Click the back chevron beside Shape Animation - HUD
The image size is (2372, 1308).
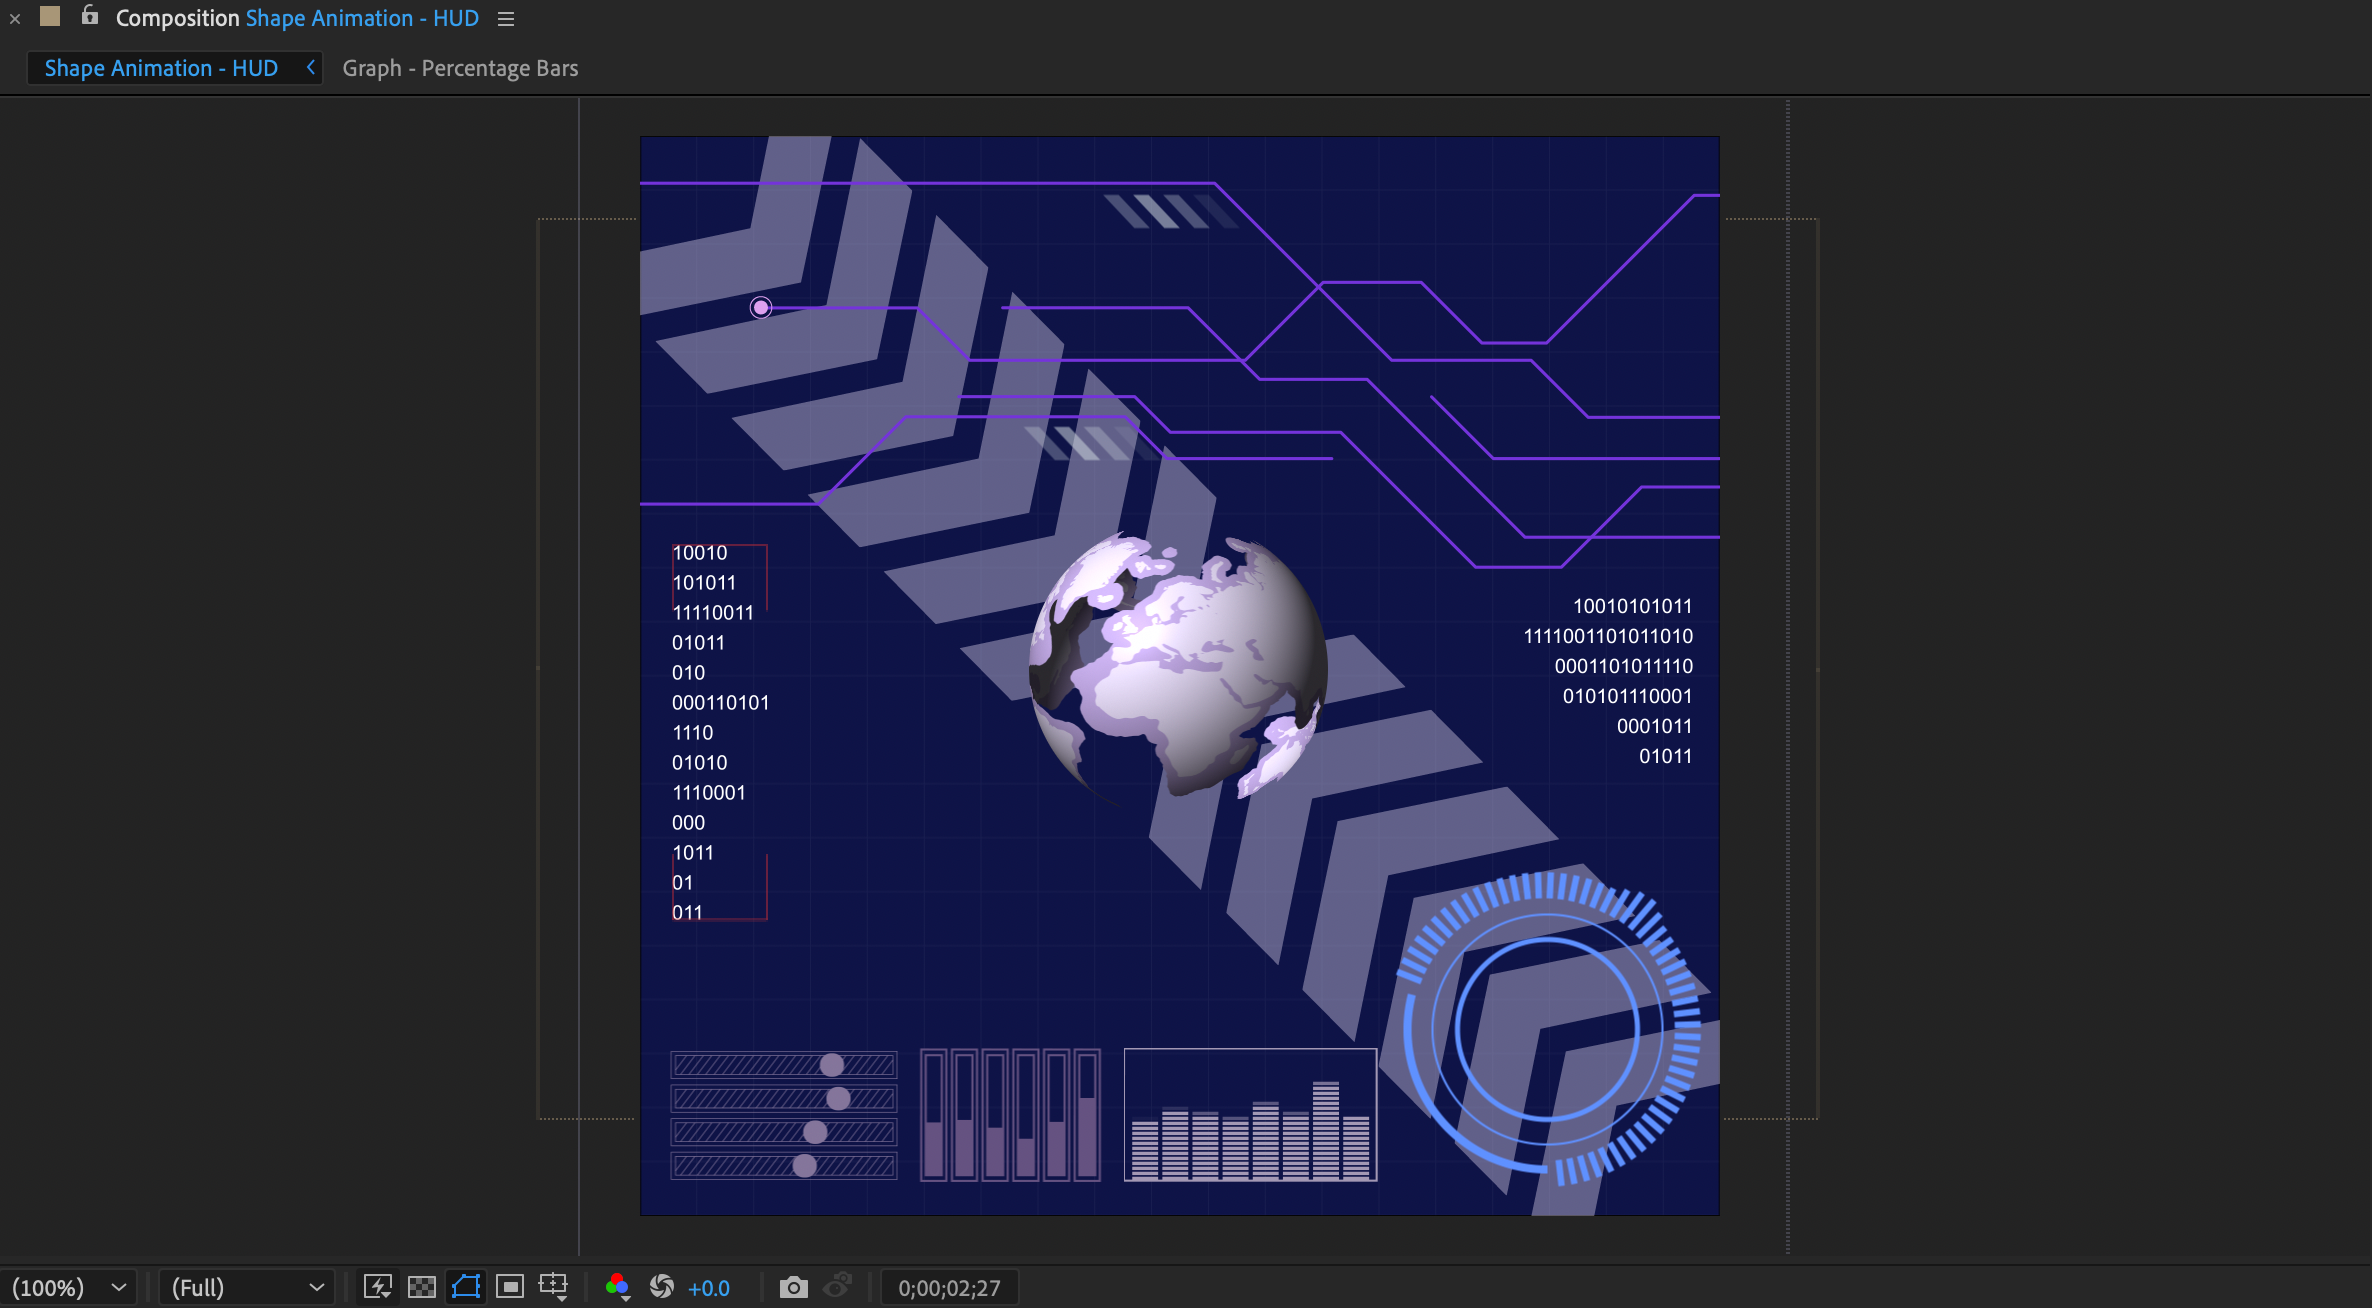point(310,67)
